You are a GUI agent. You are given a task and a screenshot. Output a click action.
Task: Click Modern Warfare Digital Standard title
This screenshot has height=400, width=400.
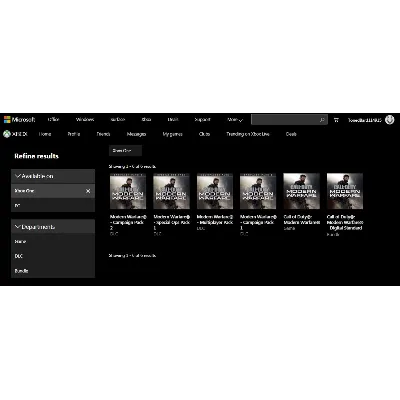tap(345, 222)
